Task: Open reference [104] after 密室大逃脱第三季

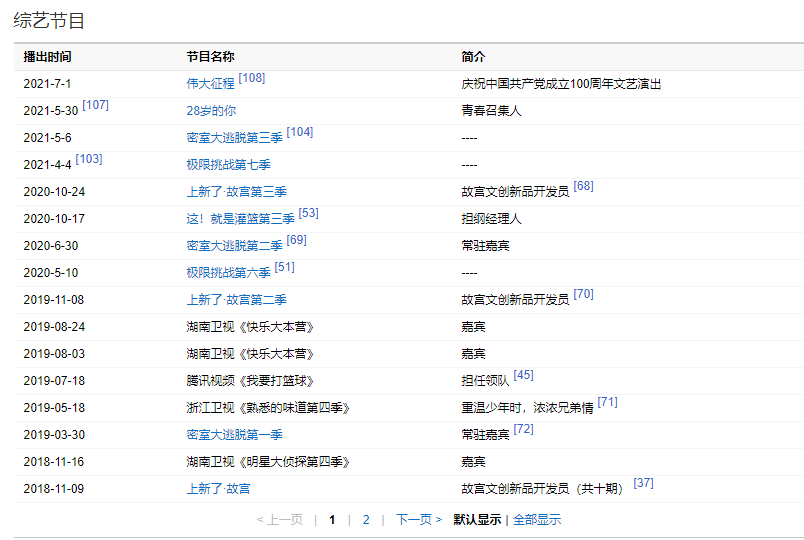Action: coord(300,132)
